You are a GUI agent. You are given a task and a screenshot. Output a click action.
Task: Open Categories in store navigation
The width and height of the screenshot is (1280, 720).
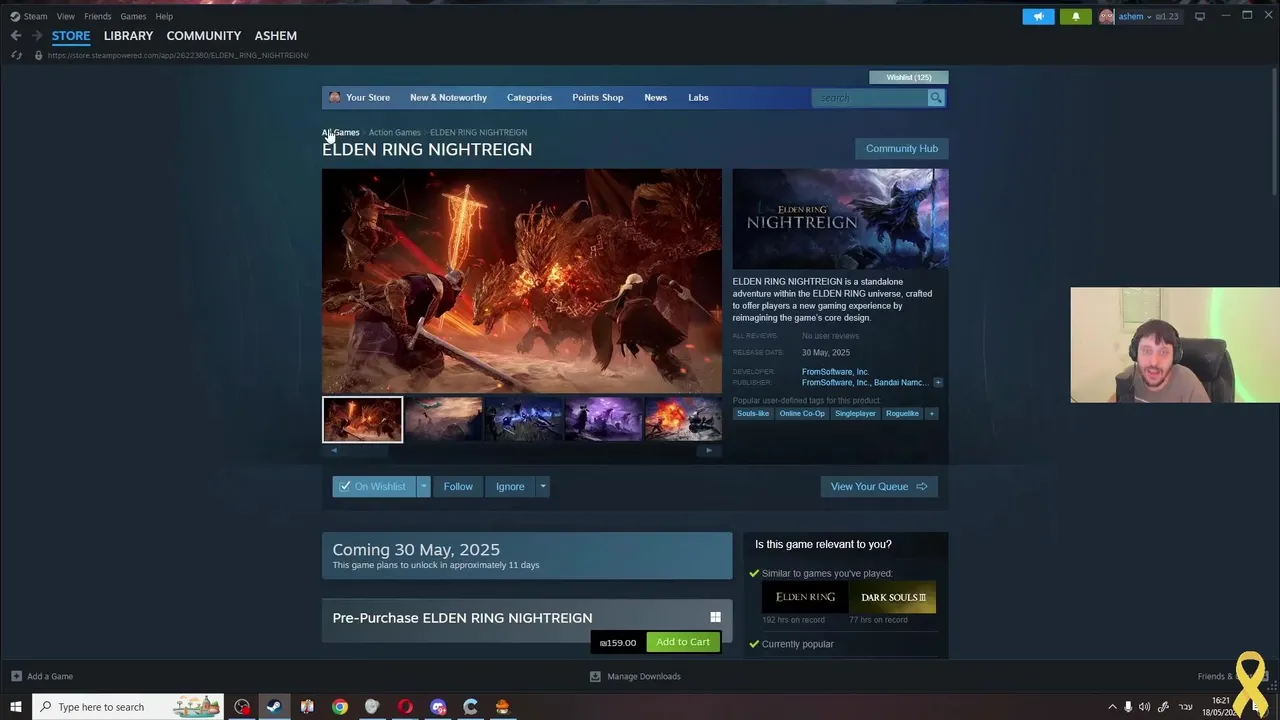[529, 97]
